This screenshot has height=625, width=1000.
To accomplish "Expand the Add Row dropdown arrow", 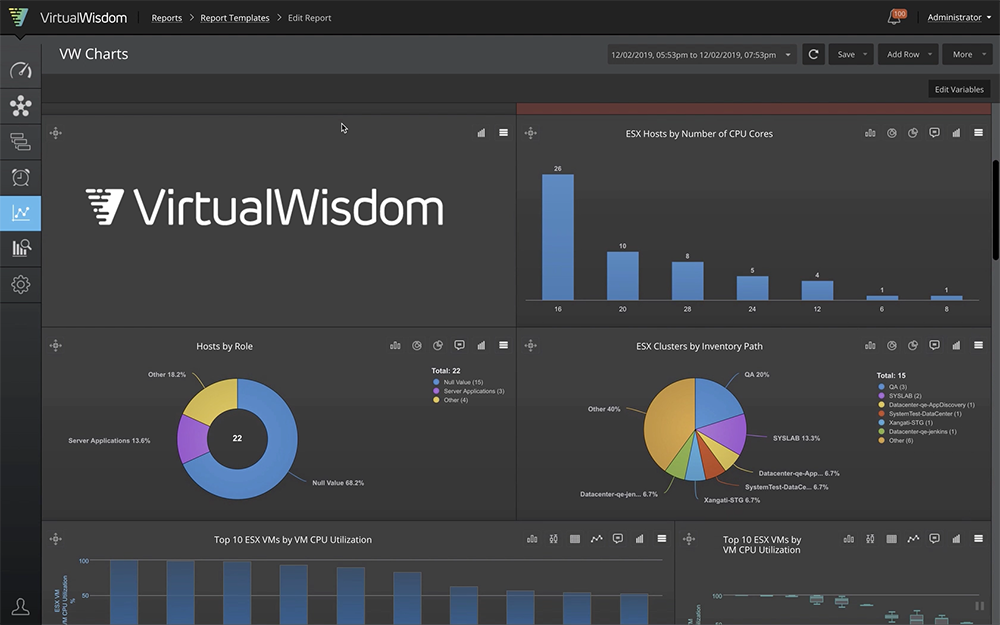I will [x=930, y=54].
